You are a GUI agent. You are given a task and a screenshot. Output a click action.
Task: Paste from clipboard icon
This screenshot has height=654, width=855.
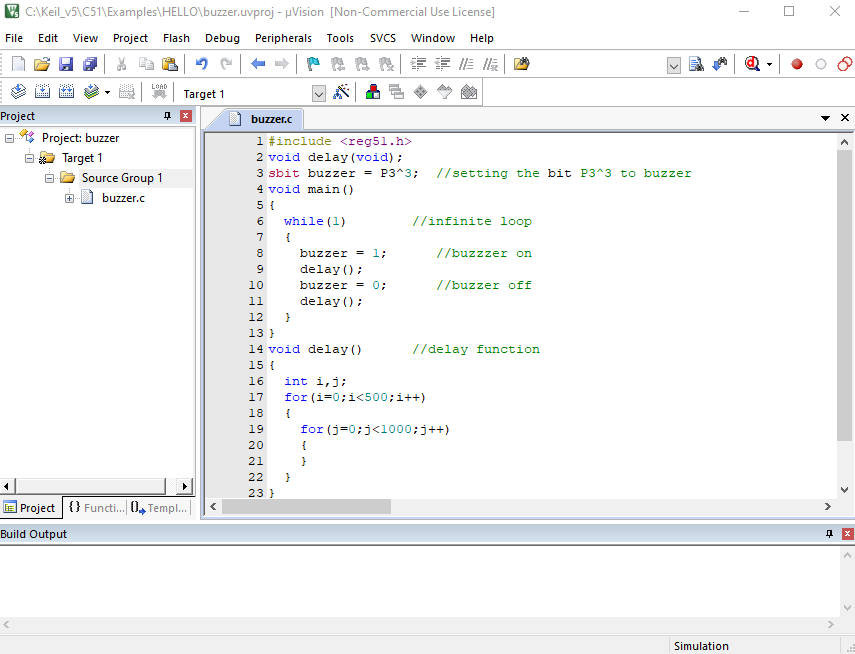(x=170, y=64)
